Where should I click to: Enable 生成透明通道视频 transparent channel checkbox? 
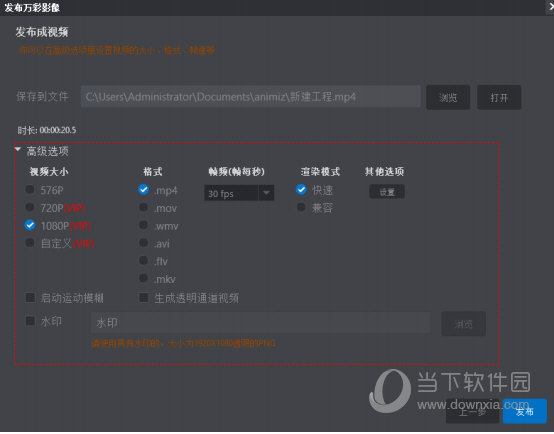[x=143, y=298]
